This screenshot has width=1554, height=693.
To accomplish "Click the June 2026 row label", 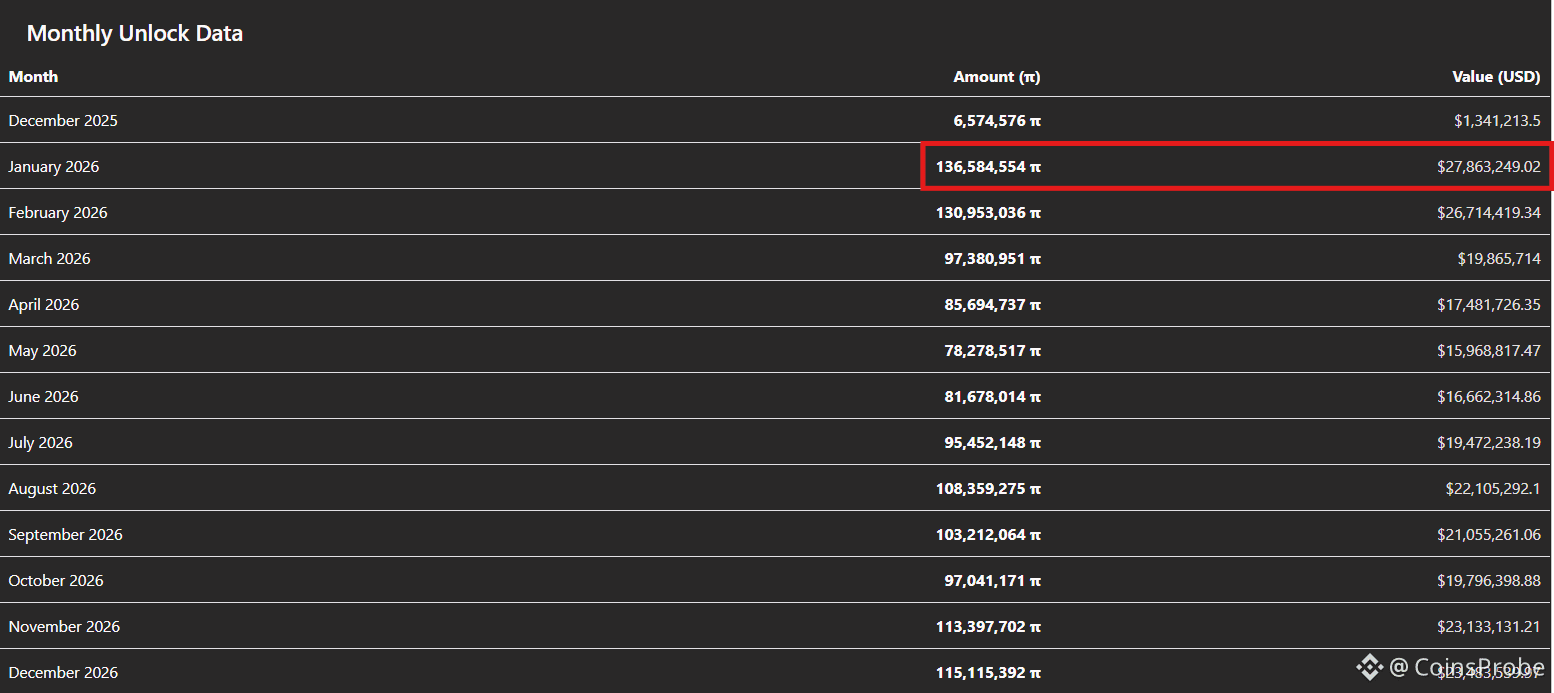I will point(43,397).
